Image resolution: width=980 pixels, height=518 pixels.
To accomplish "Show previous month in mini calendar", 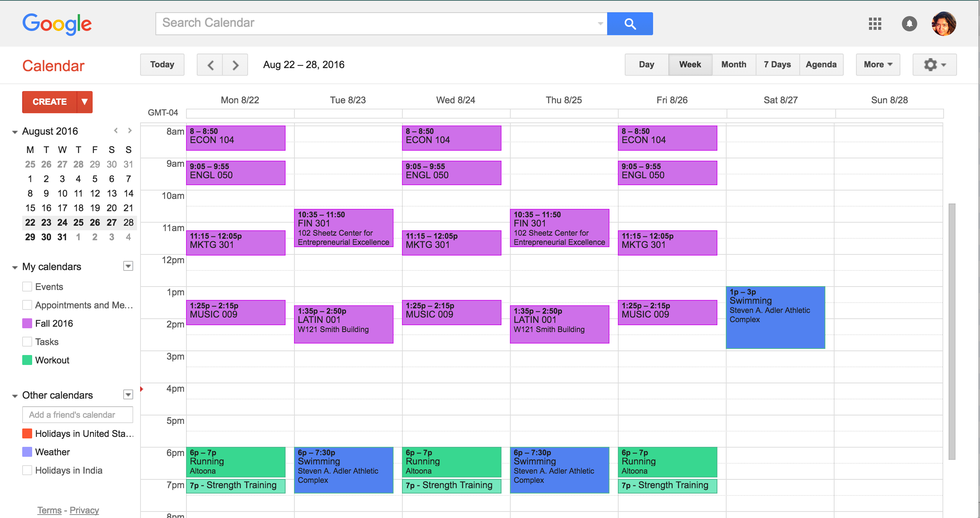I will point(116,131).
